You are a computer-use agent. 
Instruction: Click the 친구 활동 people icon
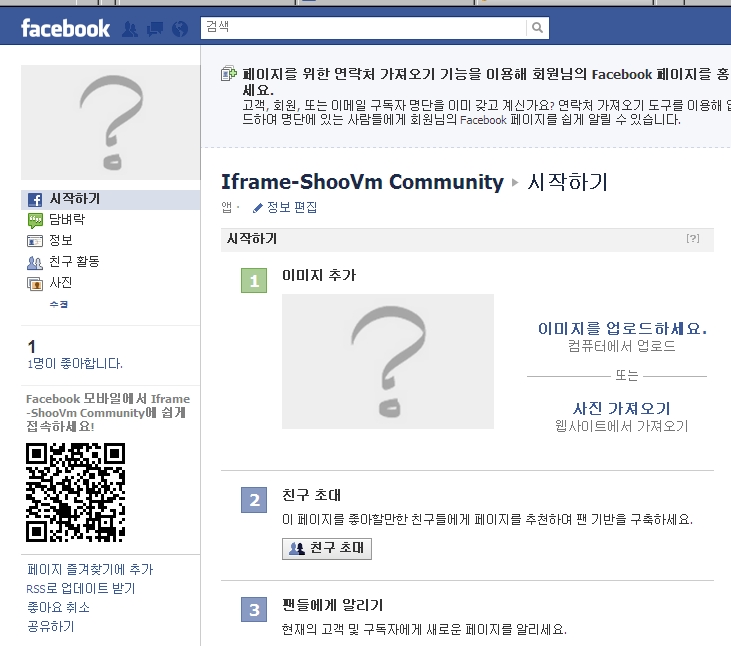[x=35, y=263]
